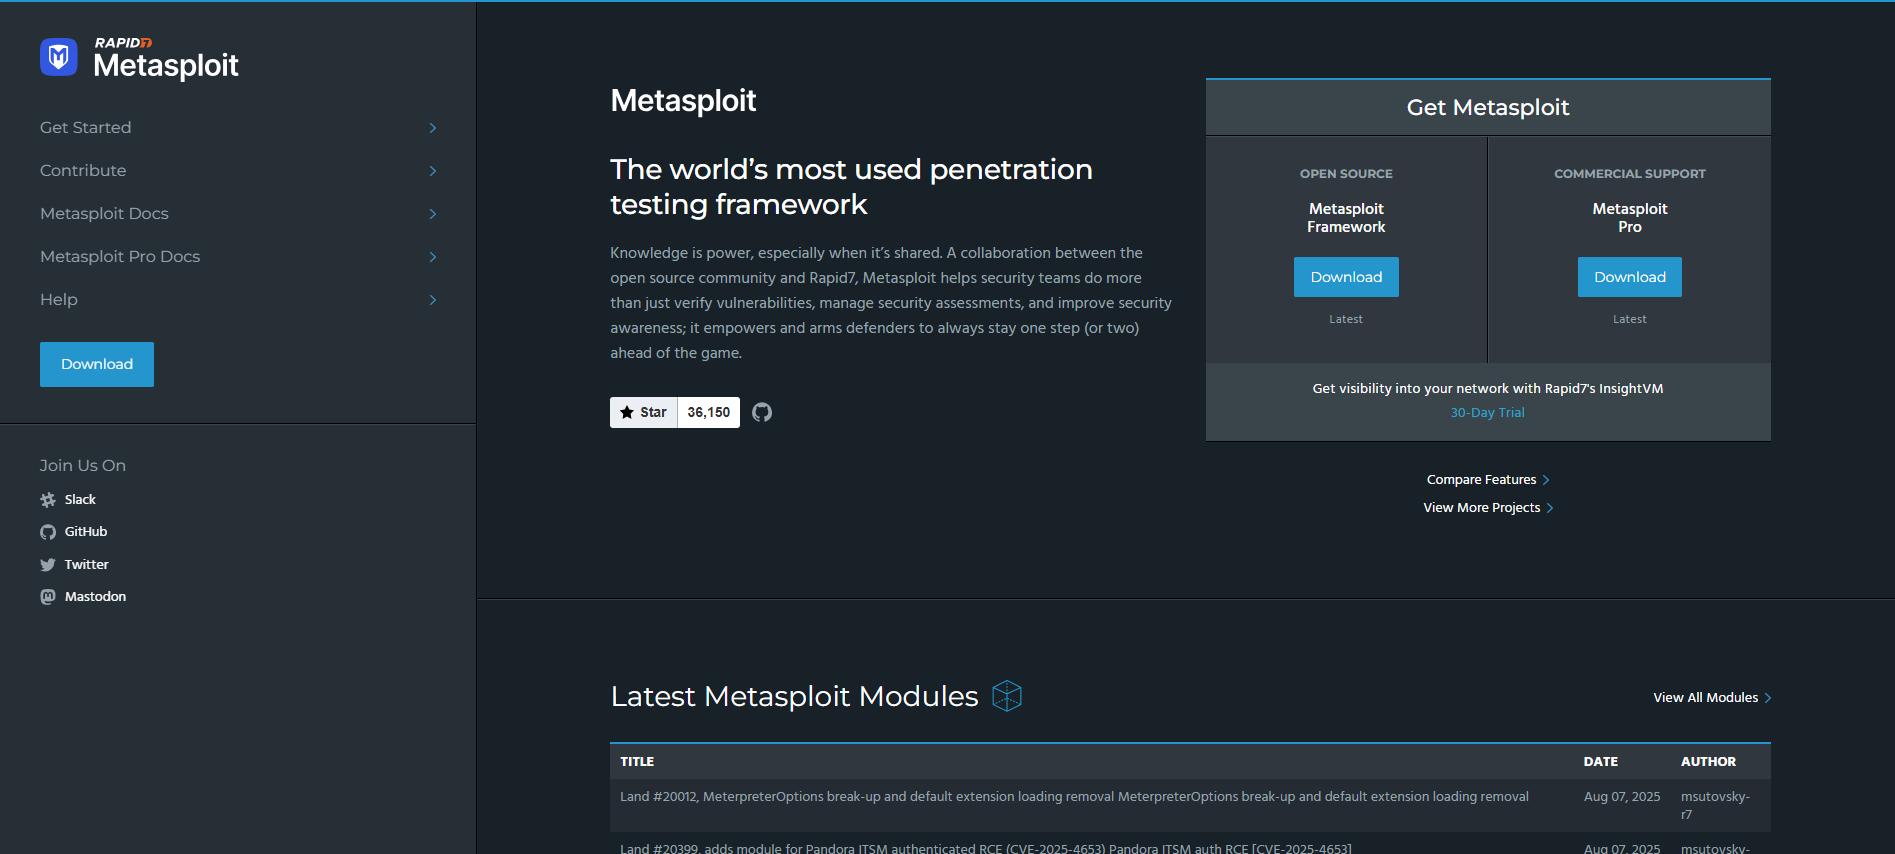Open Compare Features link
The width and height of the screenshot is (1895, 854).
pyautogui.click(x=1488, y=480)
